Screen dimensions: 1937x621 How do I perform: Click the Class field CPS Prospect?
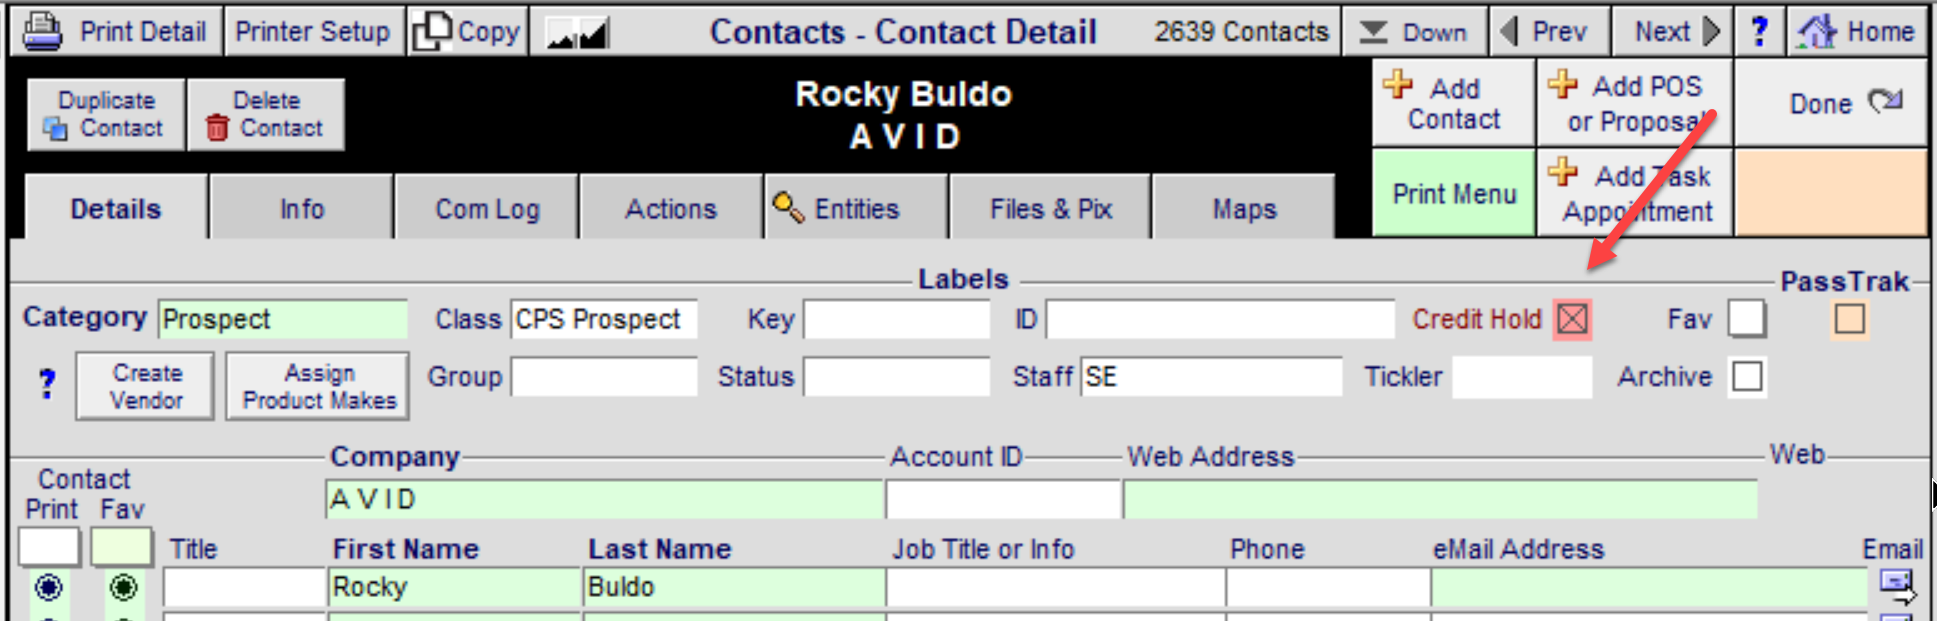click(604, 319)
